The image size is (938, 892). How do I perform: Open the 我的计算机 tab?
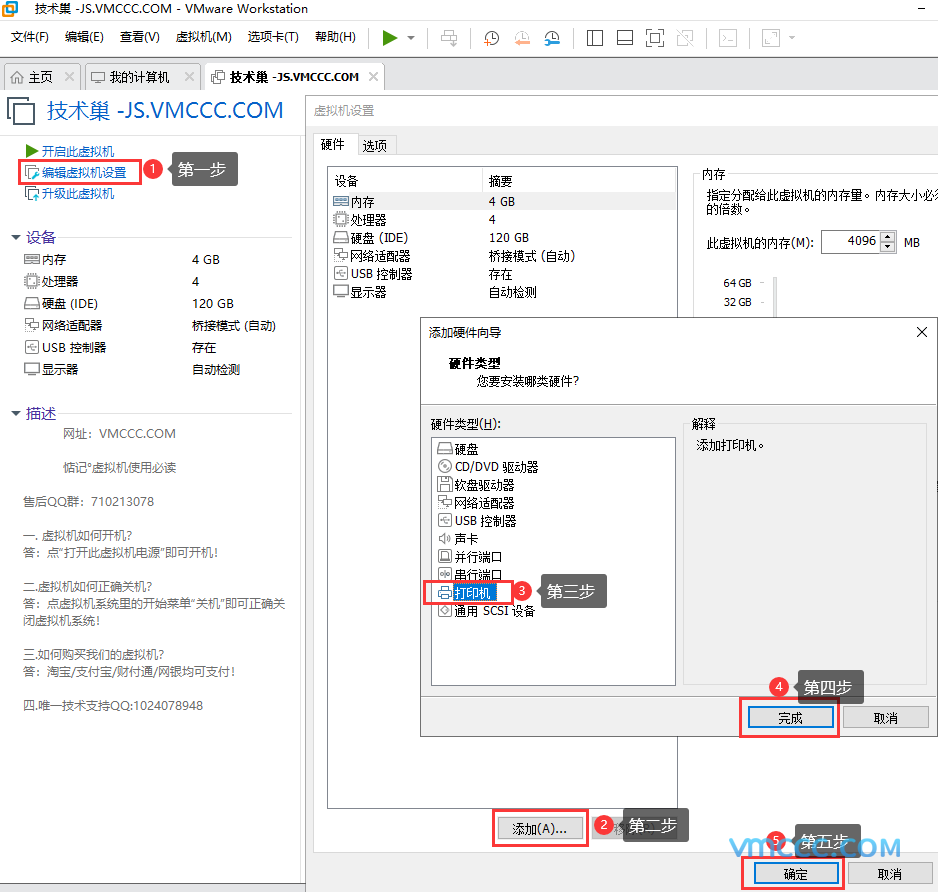[x=139, y=77]
